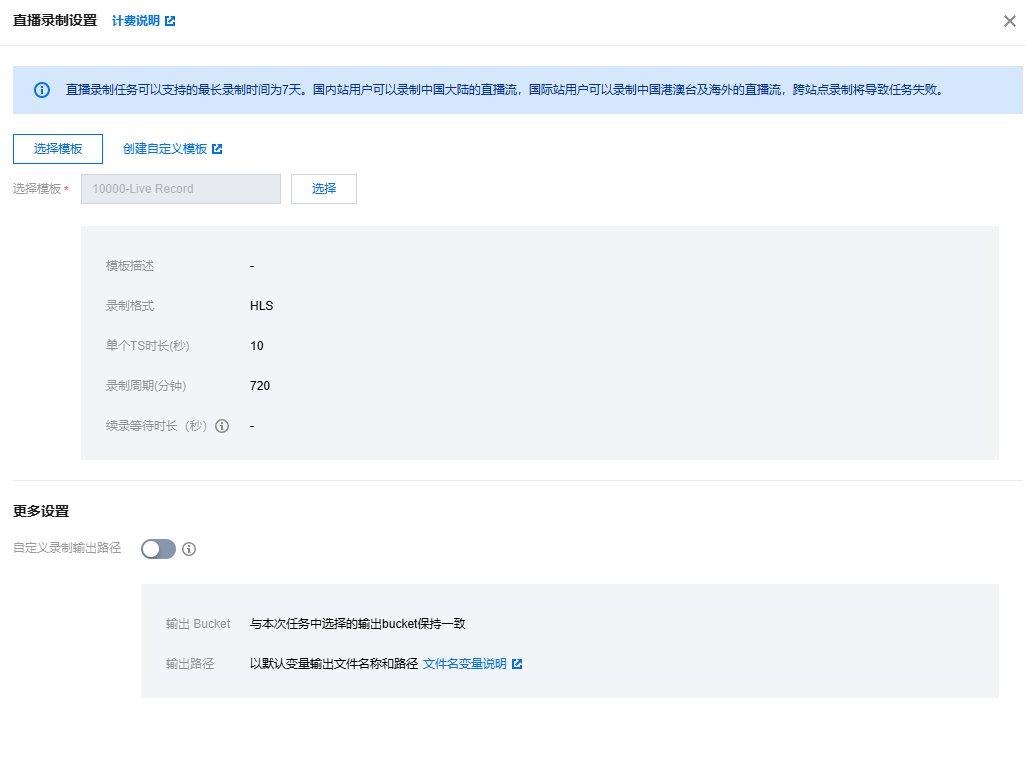Screen dimensions: 1026x775
Task: Click the 直播录制设置 dialog title
Action: 55,21
